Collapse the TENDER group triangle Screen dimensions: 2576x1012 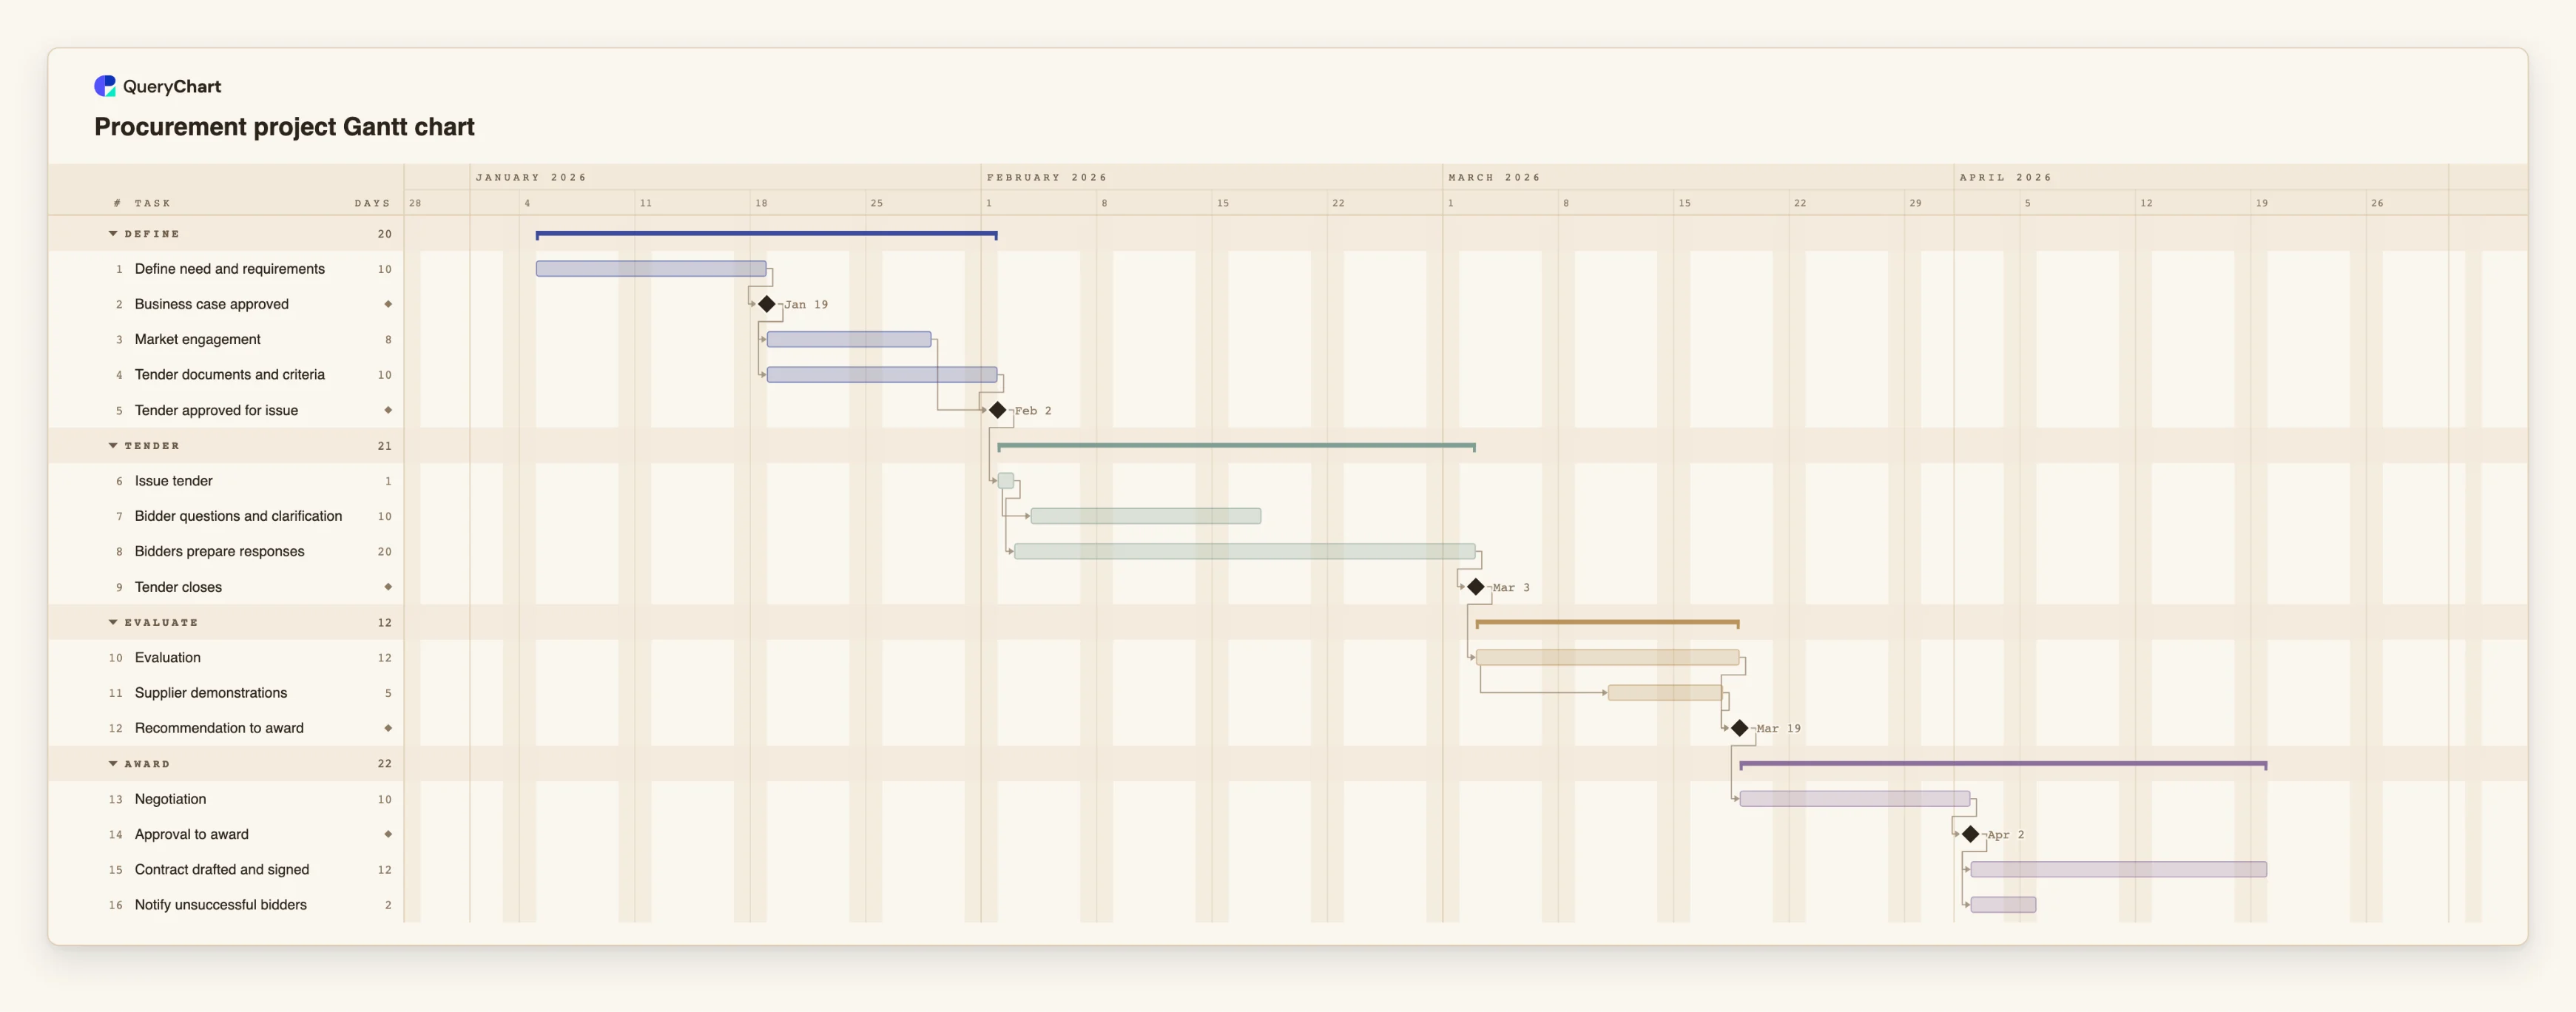(113, 445)
